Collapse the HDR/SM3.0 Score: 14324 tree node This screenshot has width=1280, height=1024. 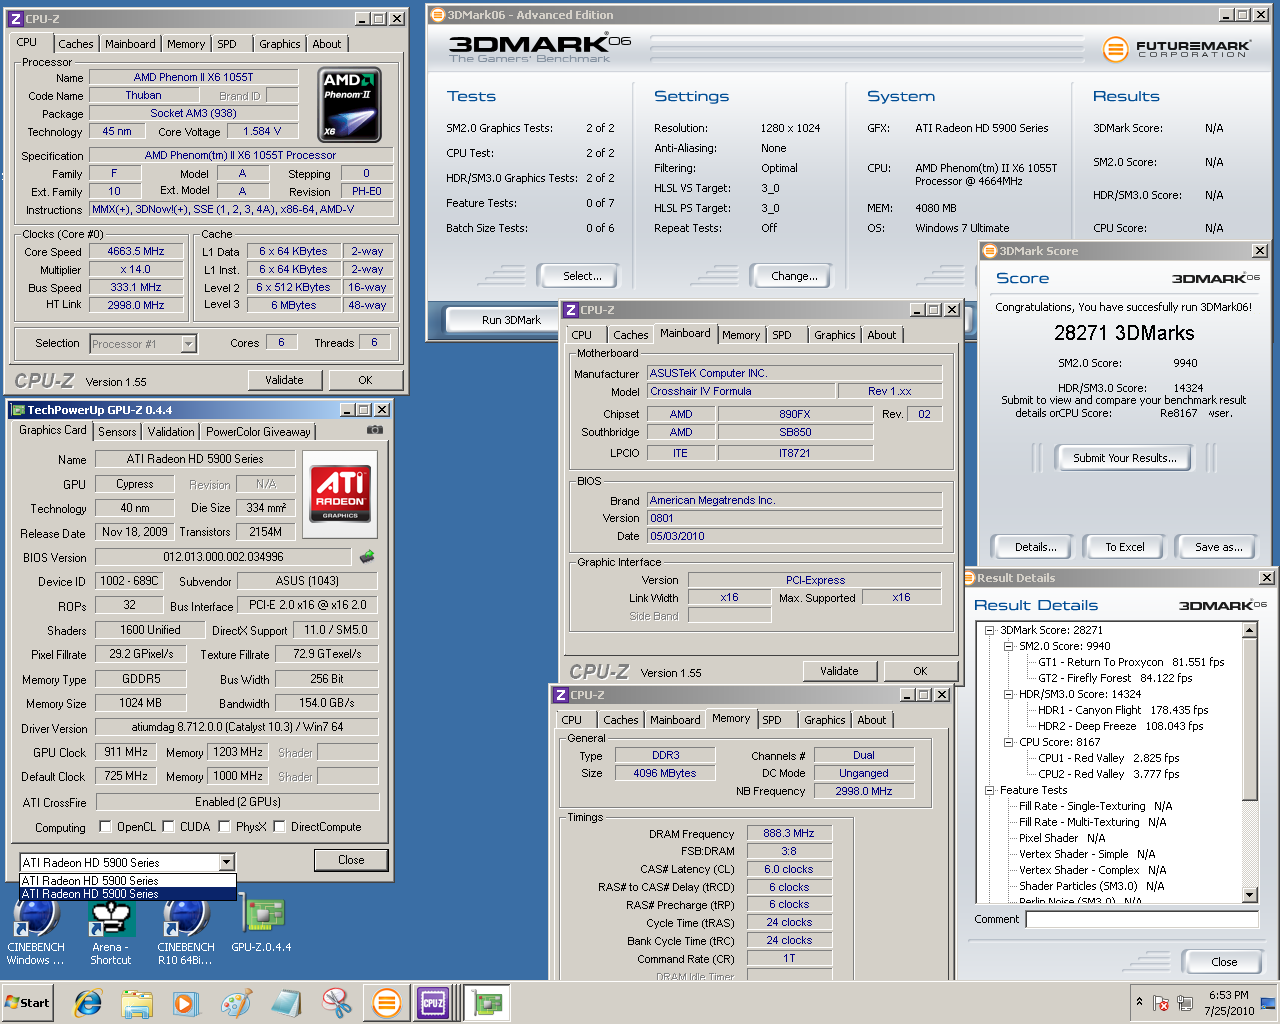[1008, 694]
